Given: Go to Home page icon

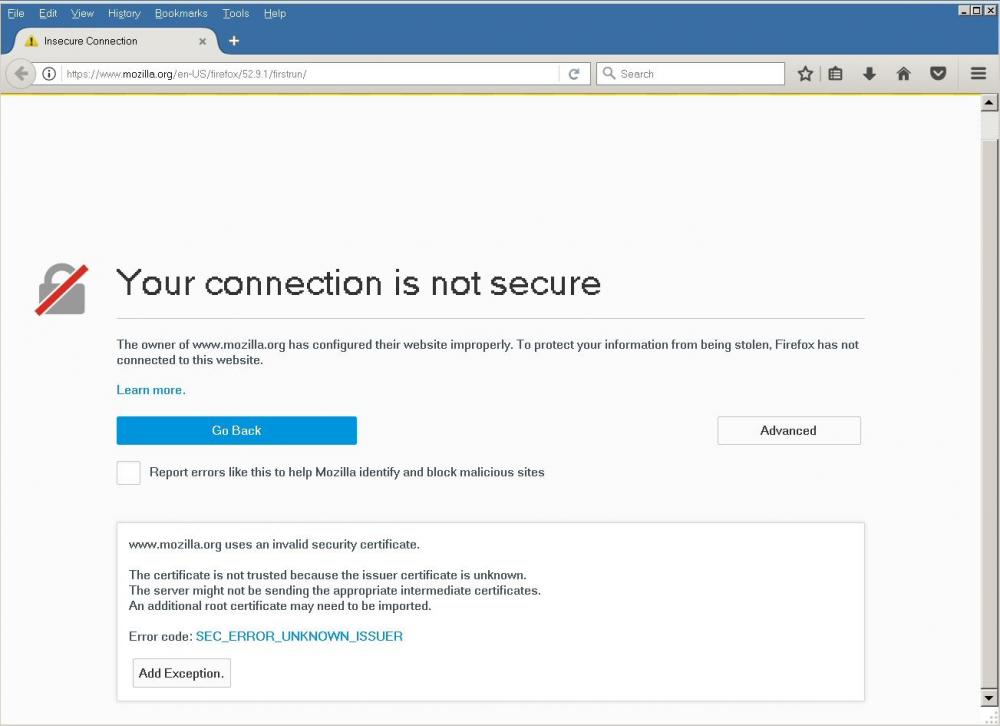Looking at the screenshot, I should [903, 74].
